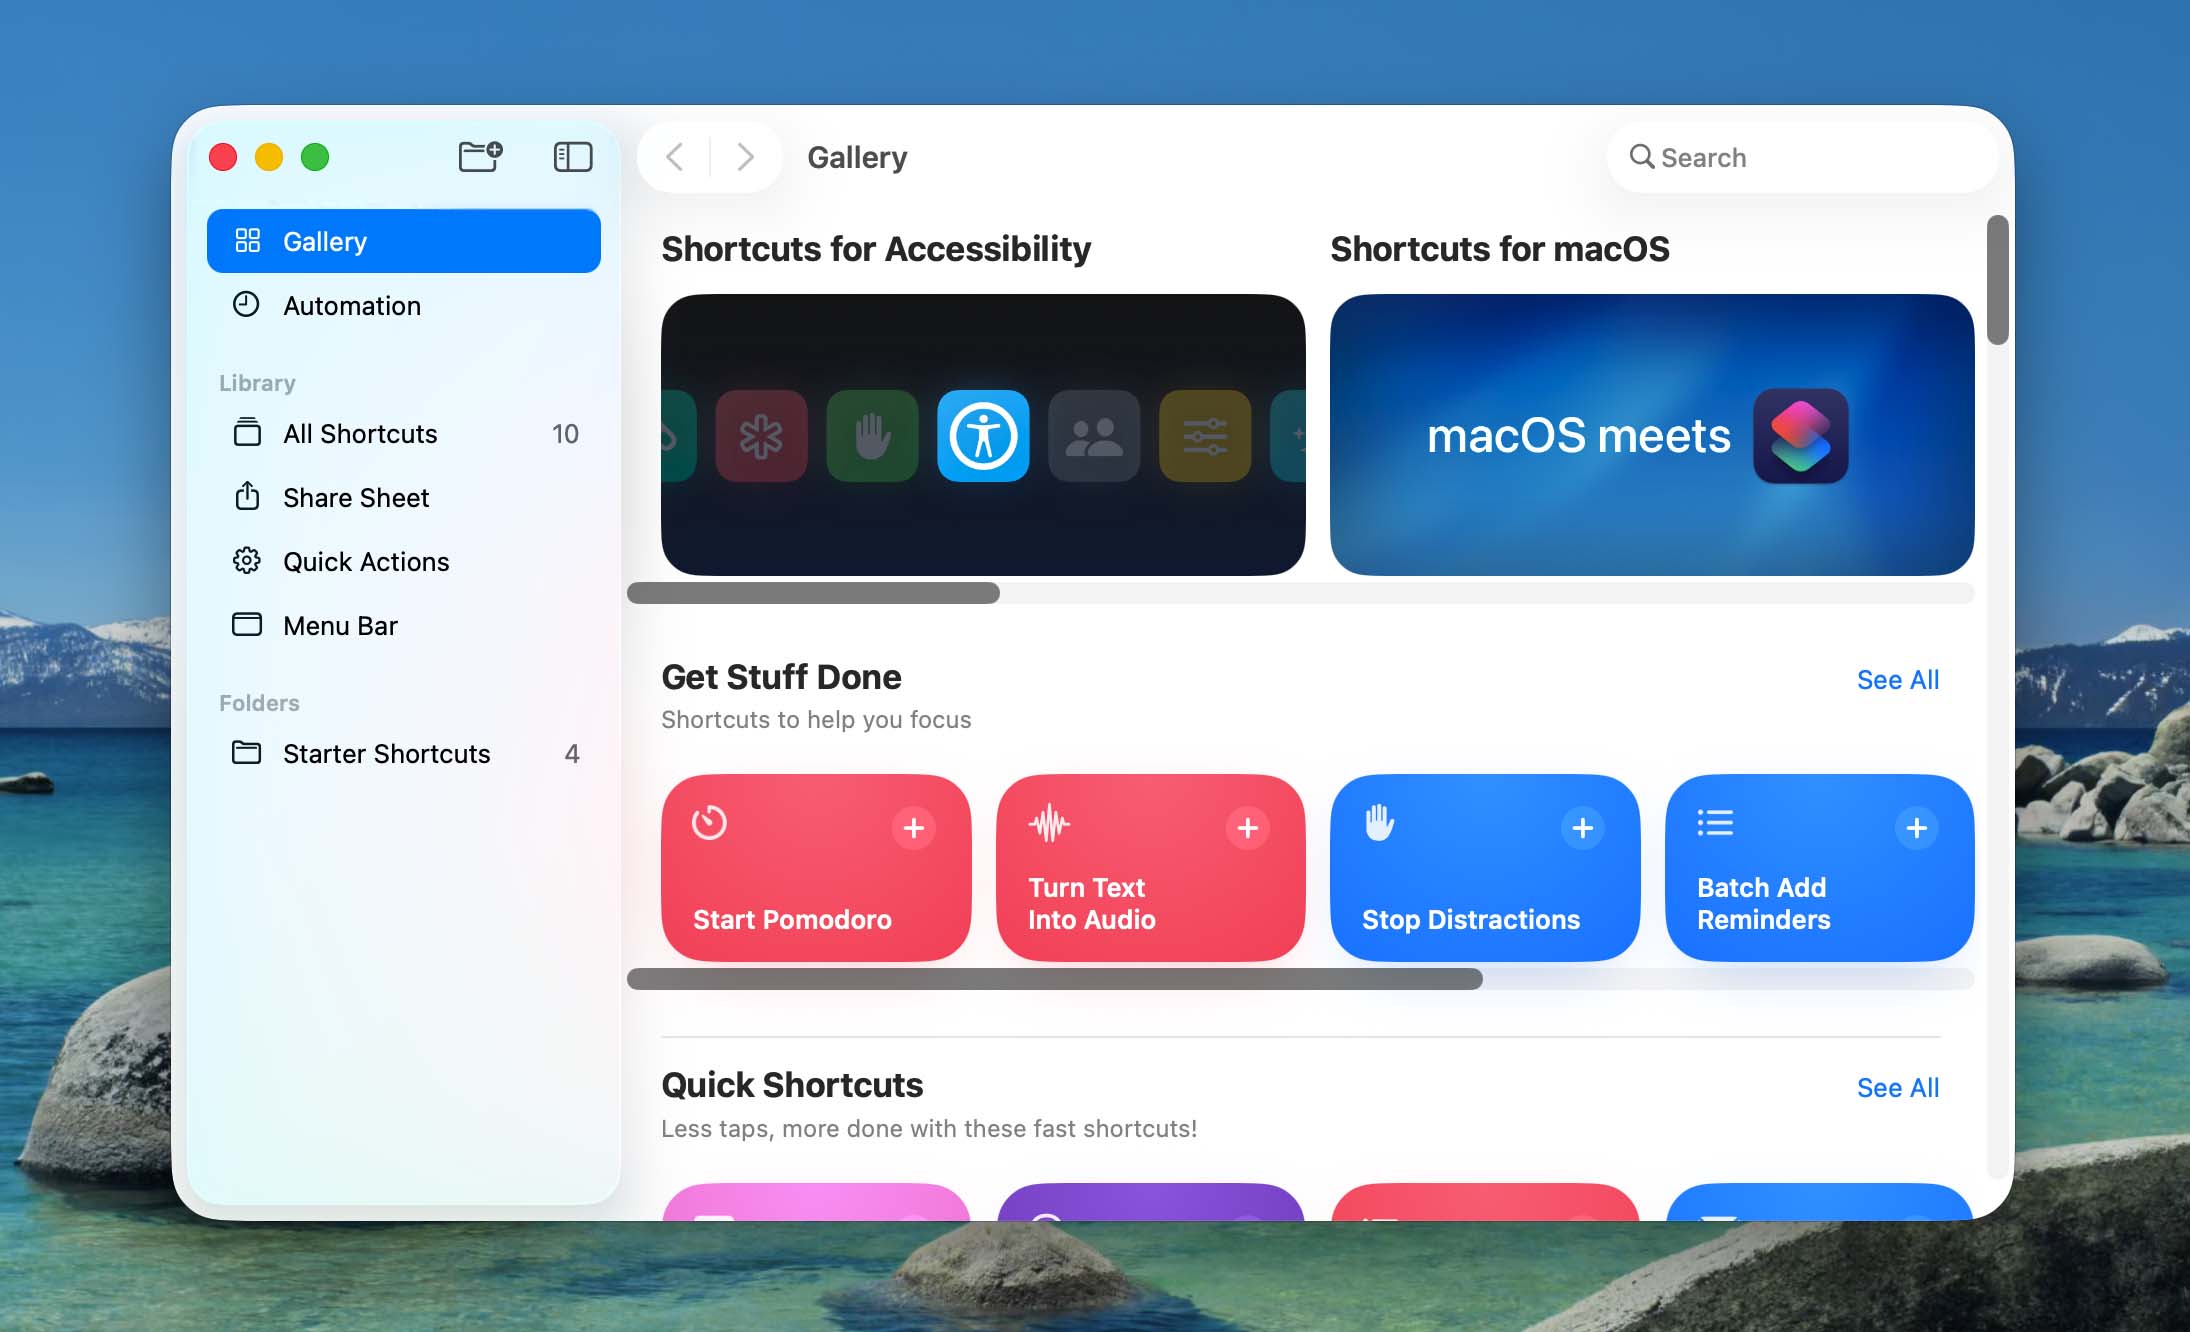
Task: Click the Shortcuts app logo in banner
Action: [1801, 436]
